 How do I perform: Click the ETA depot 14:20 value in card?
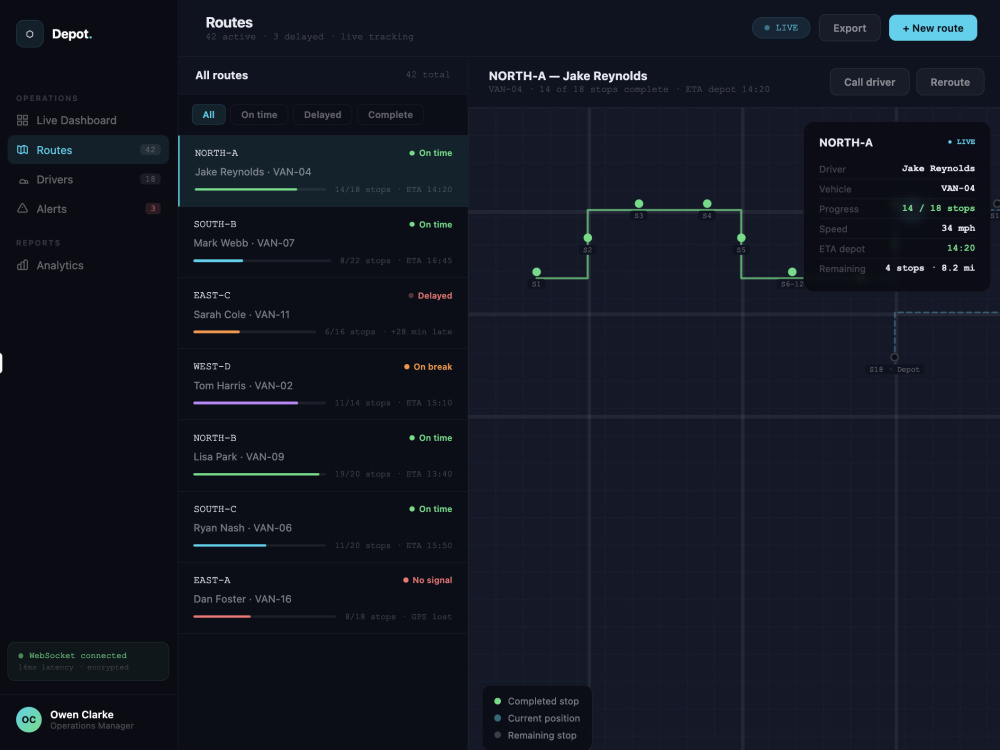960,248
